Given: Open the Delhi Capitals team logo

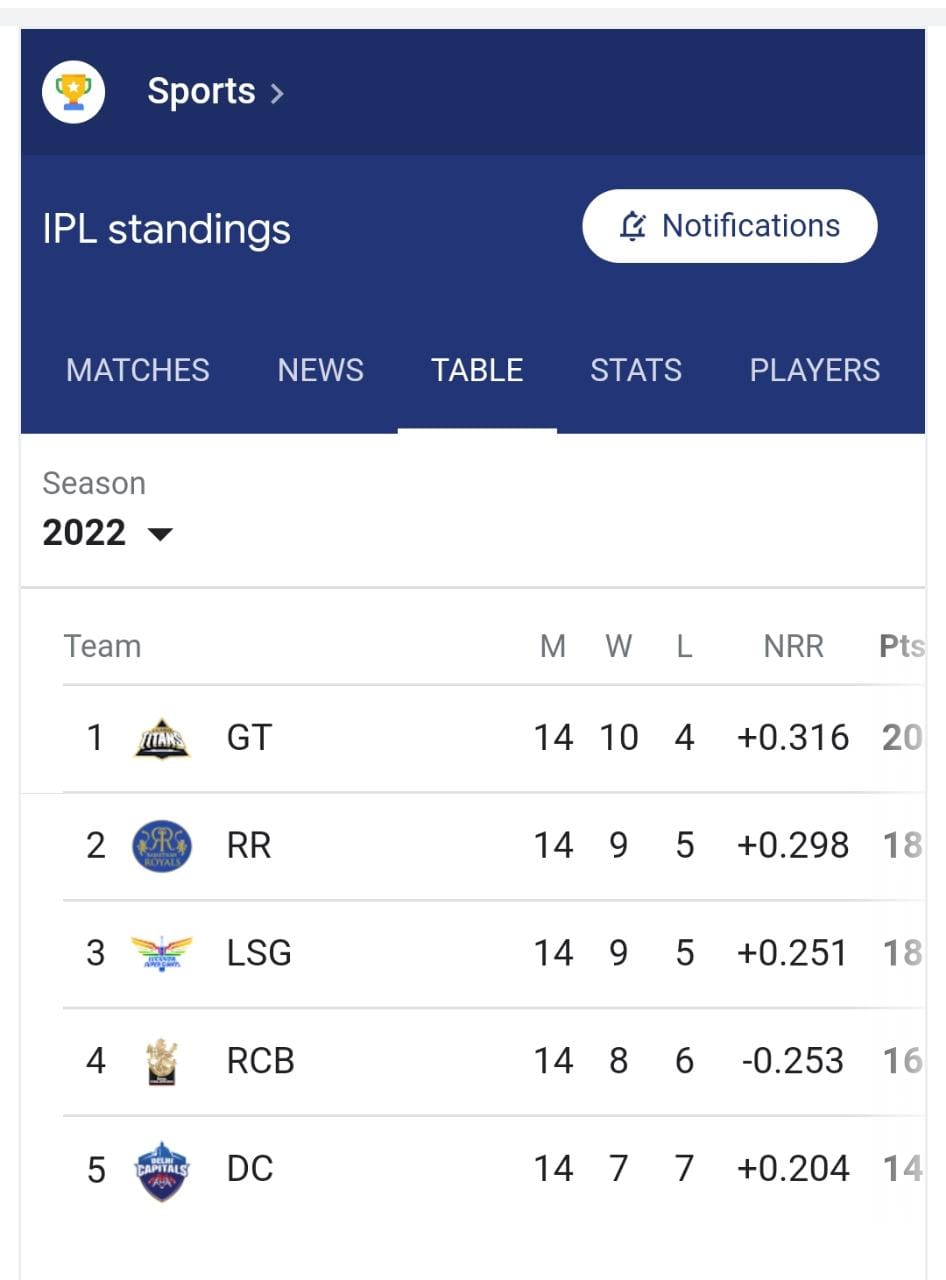Looking at the screenshot, I should click(162, 1169).
